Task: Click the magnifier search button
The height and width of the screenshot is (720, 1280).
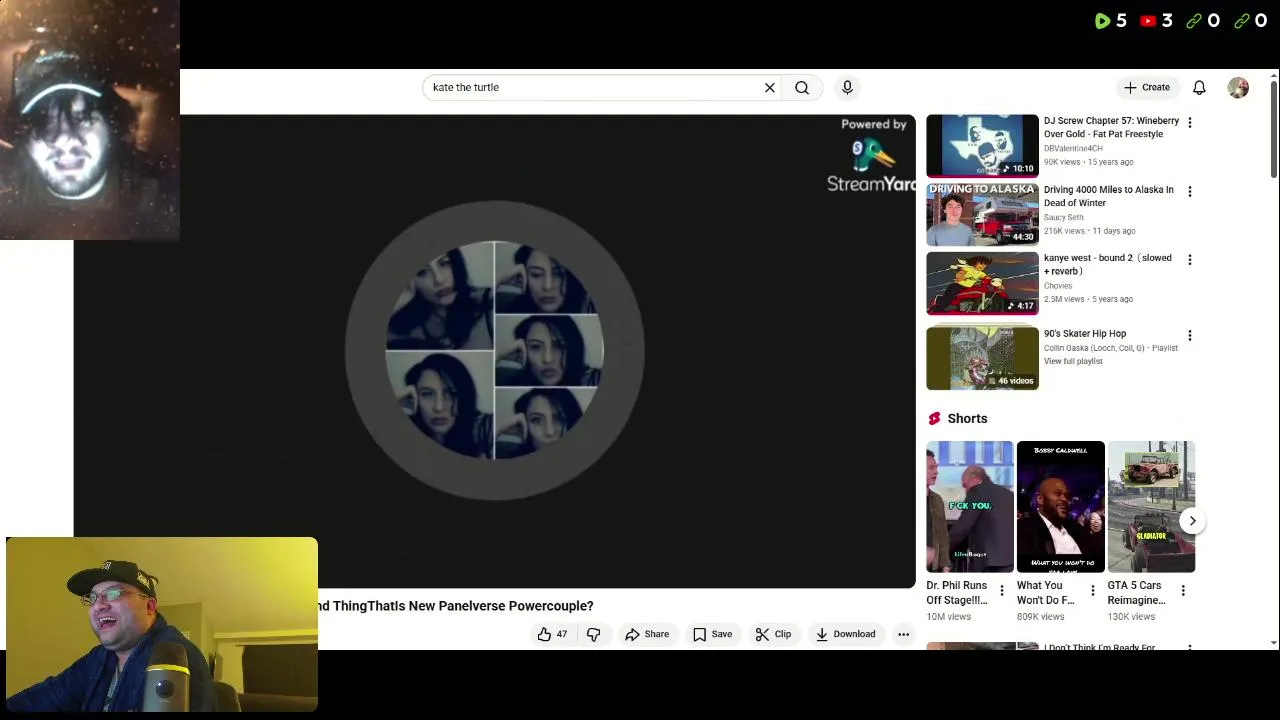Action: [802, 88]
